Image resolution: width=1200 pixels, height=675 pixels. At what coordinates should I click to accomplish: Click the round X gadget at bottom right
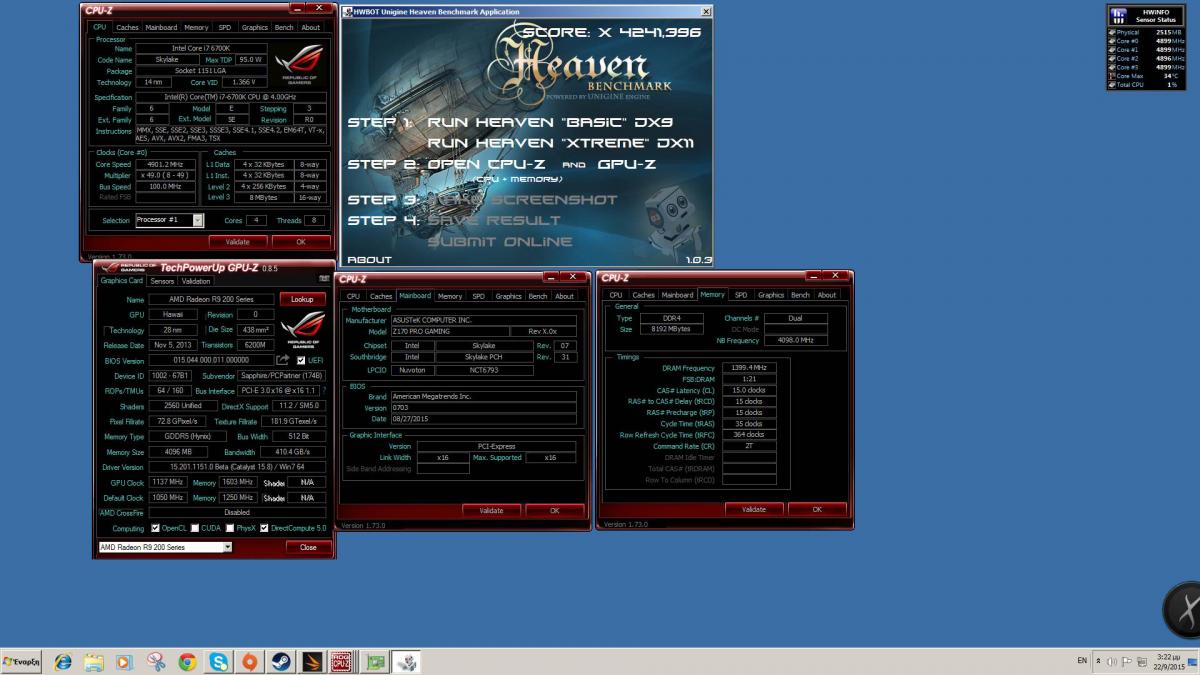(1183, 609)
